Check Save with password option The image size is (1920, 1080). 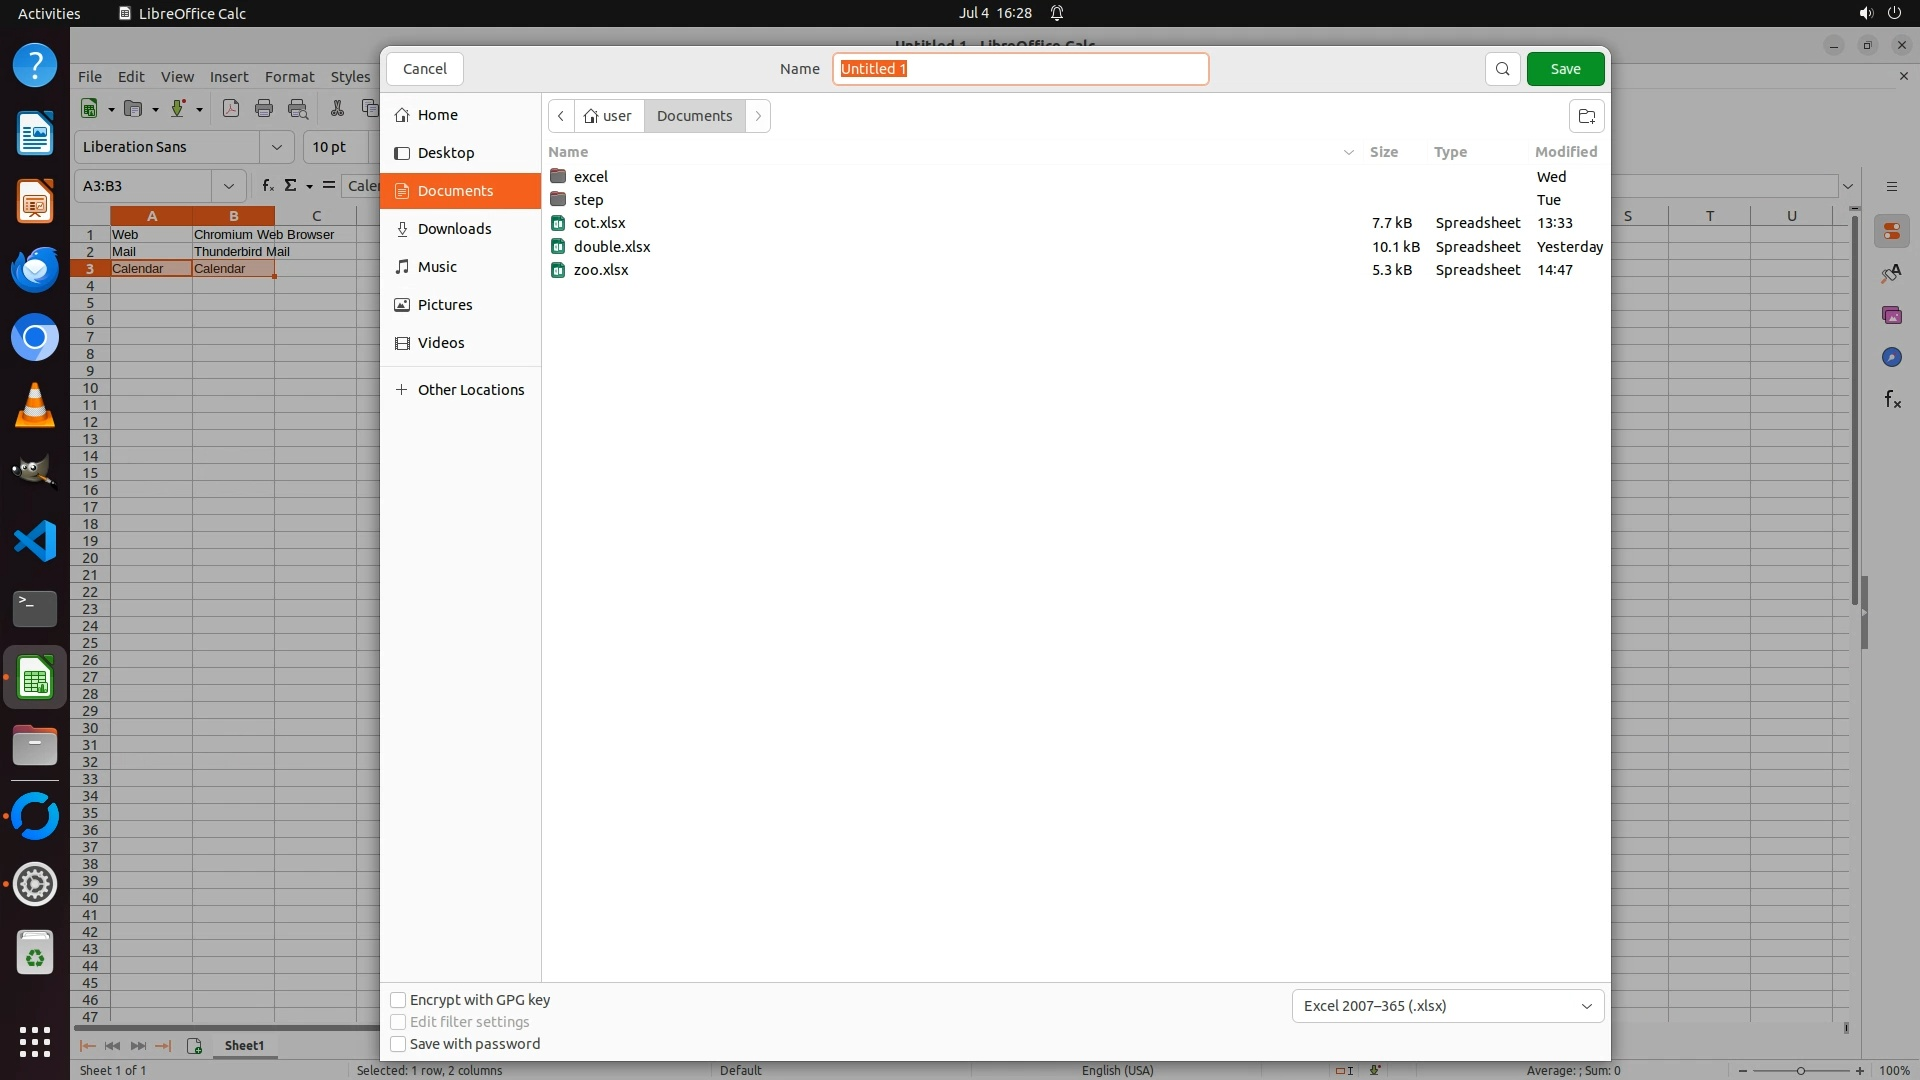[x=398, y=1044]
